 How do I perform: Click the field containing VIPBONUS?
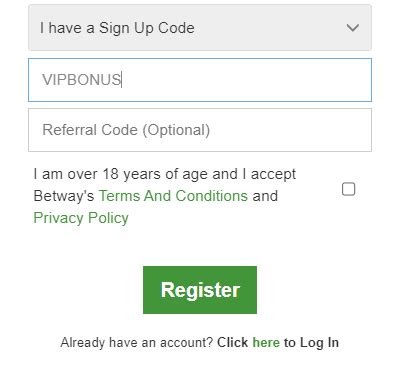[x=200, y=80]
